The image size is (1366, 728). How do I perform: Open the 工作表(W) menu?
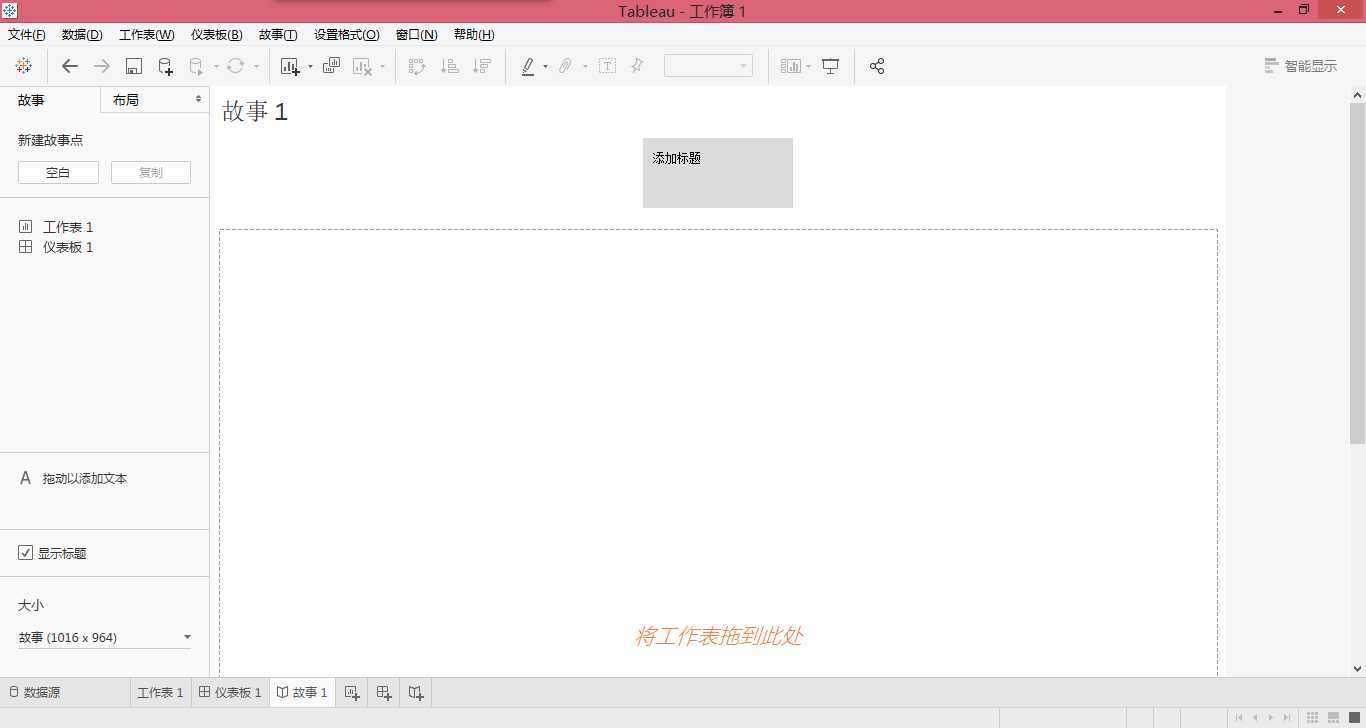coord(147,34)
